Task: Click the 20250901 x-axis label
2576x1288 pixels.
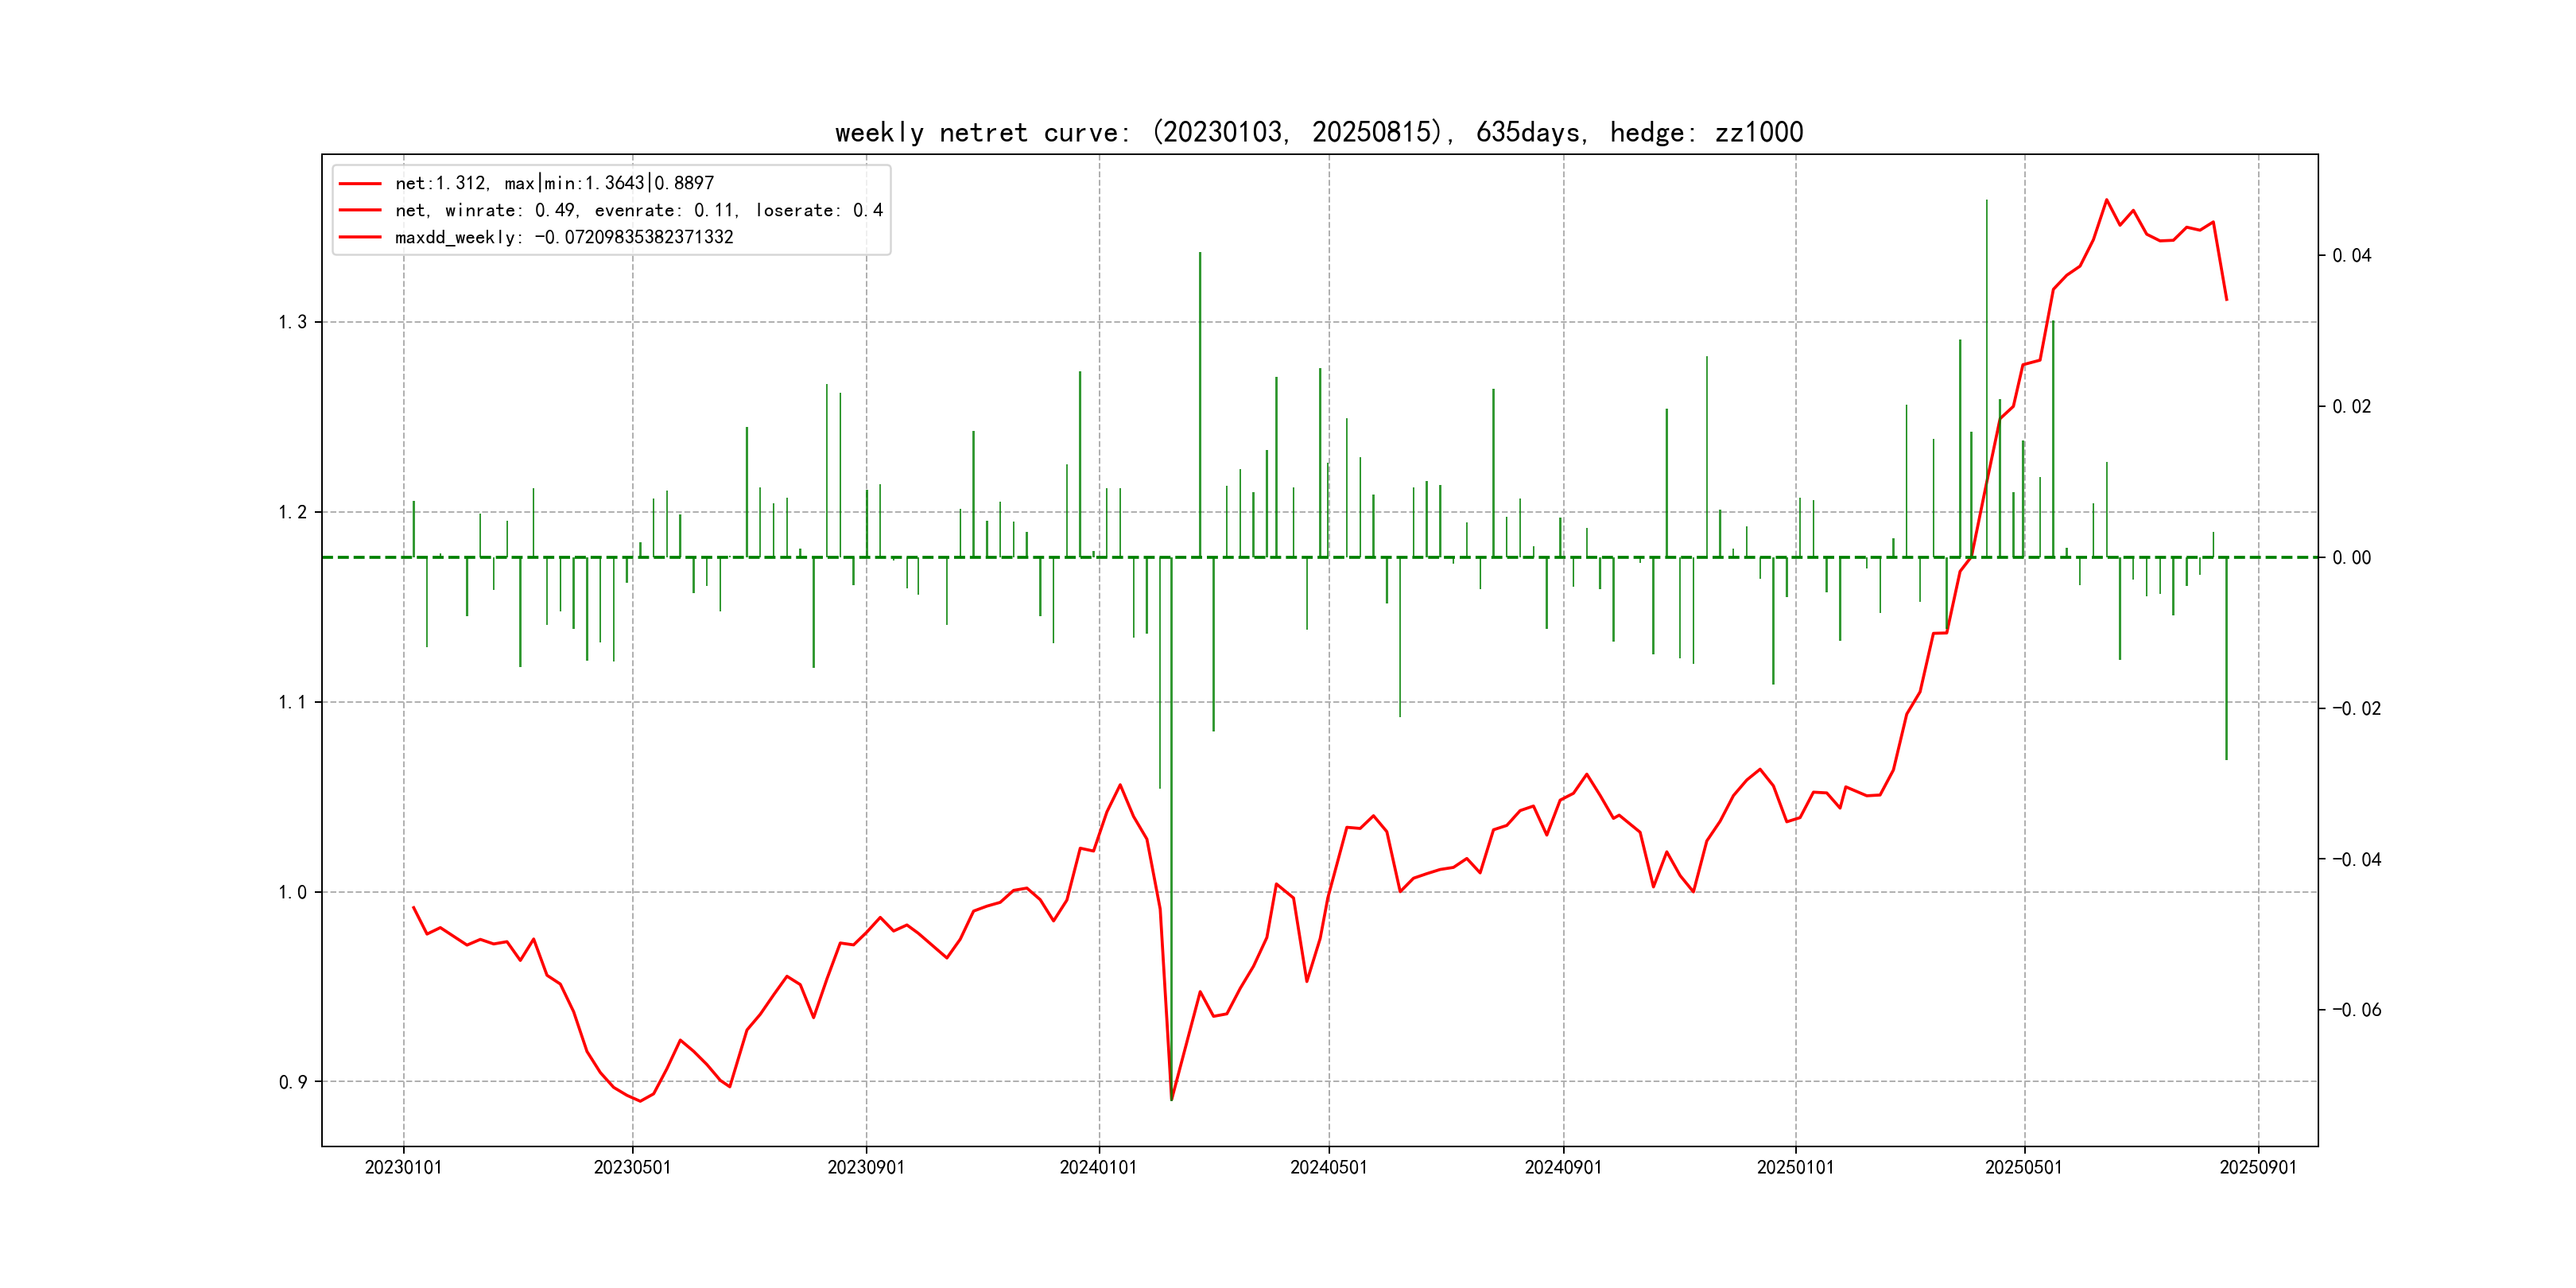Action: (2258, 1167)
